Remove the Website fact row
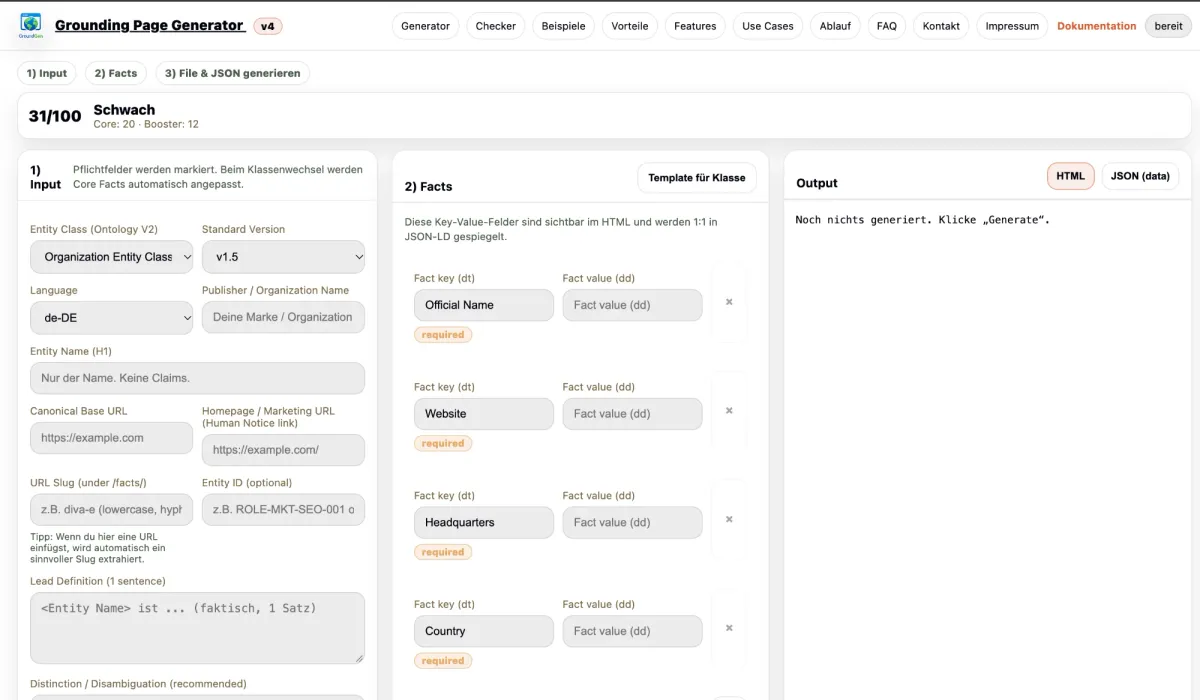 tap(729, 410)
